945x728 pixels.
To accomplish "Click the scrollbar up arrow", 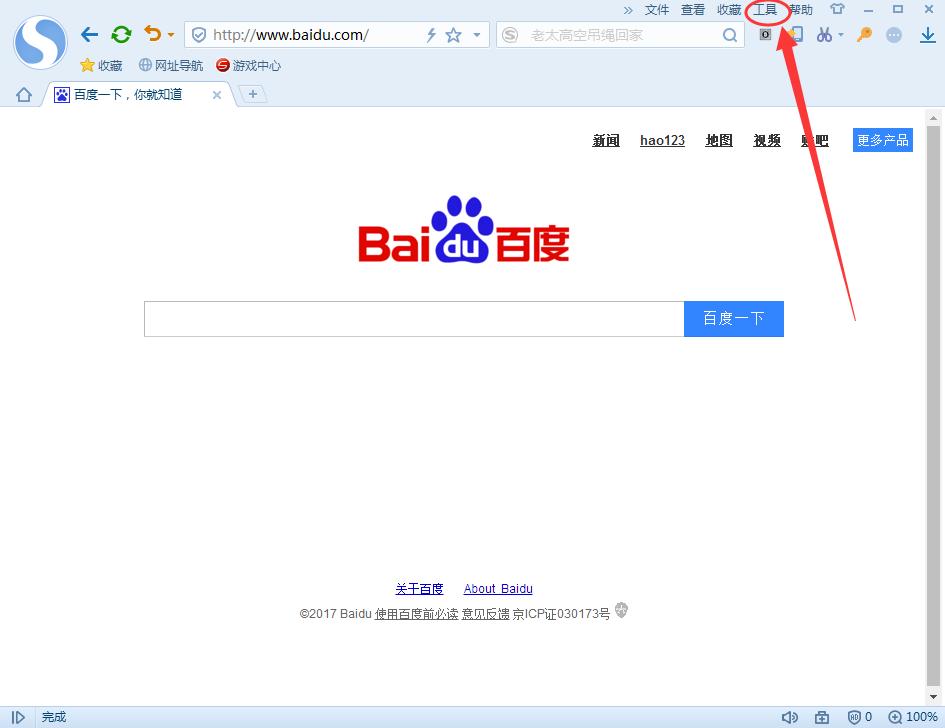I will (x=933, y=118).
